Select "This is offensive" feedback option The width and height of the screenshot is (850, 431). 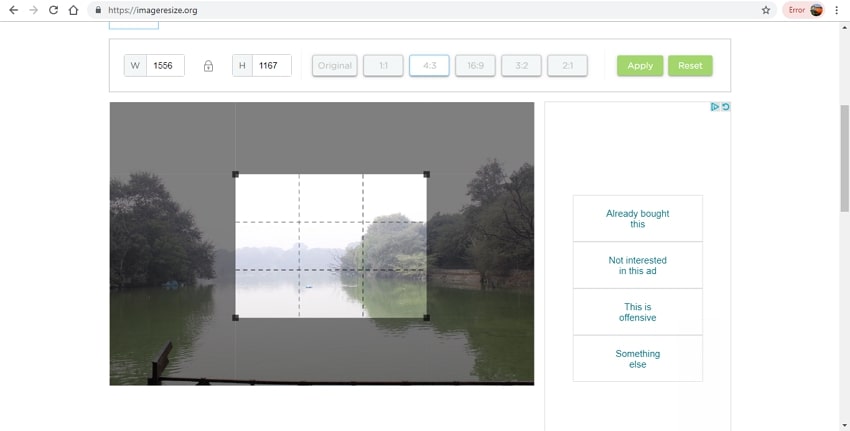pyautogui.click(x=637, y=312)
